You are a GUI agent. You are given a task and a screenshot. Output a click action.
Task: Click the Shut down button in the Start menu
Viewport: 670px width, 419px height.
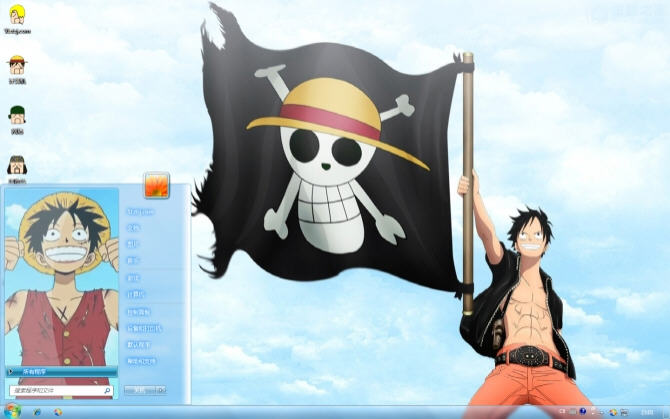[x=140, y=390]
